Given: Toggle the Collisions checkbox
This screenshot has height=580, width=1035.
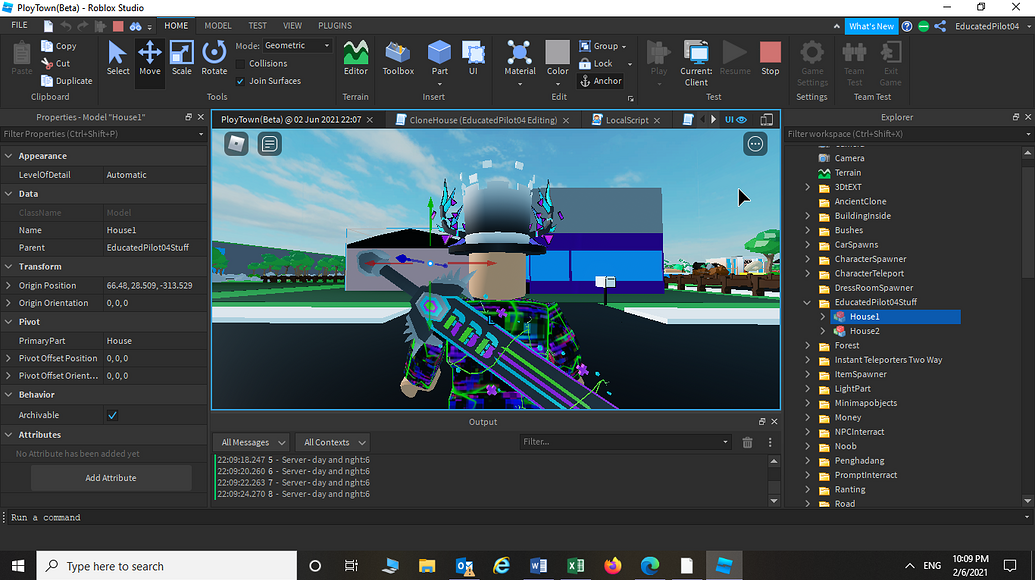Looking at the screenshot, I should point(240,64).
